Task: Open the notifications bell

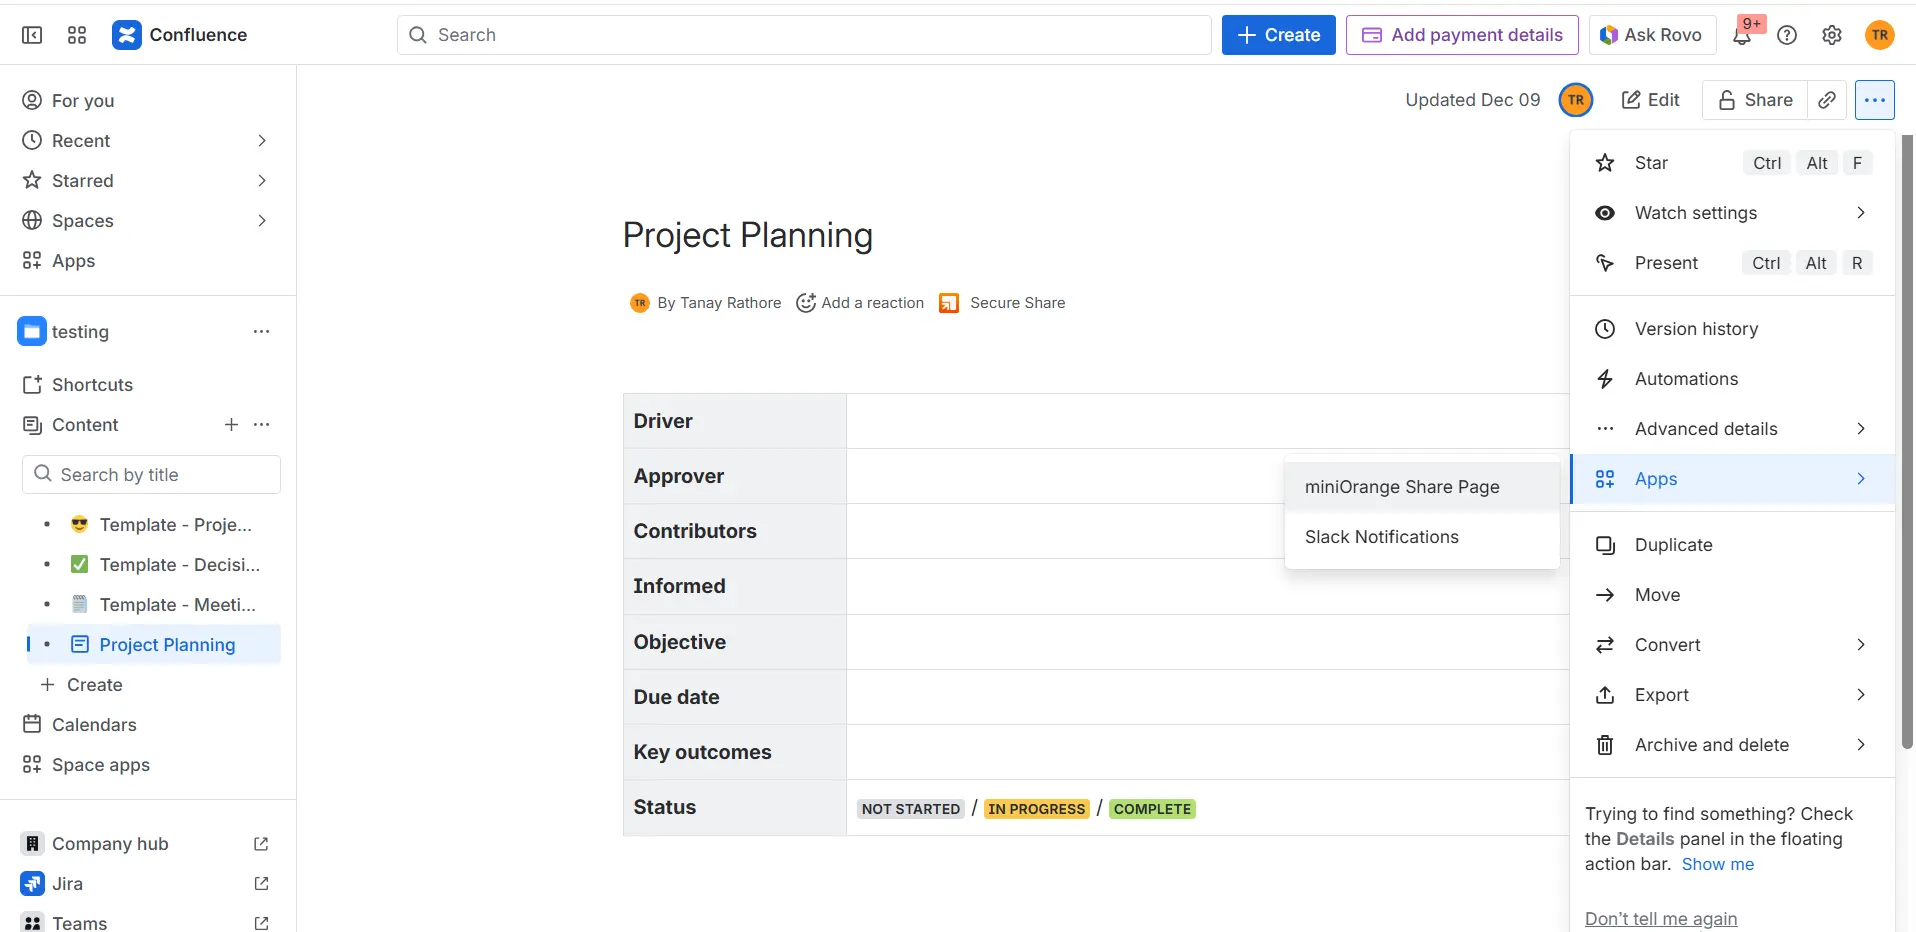Action: coord(1743,34)
